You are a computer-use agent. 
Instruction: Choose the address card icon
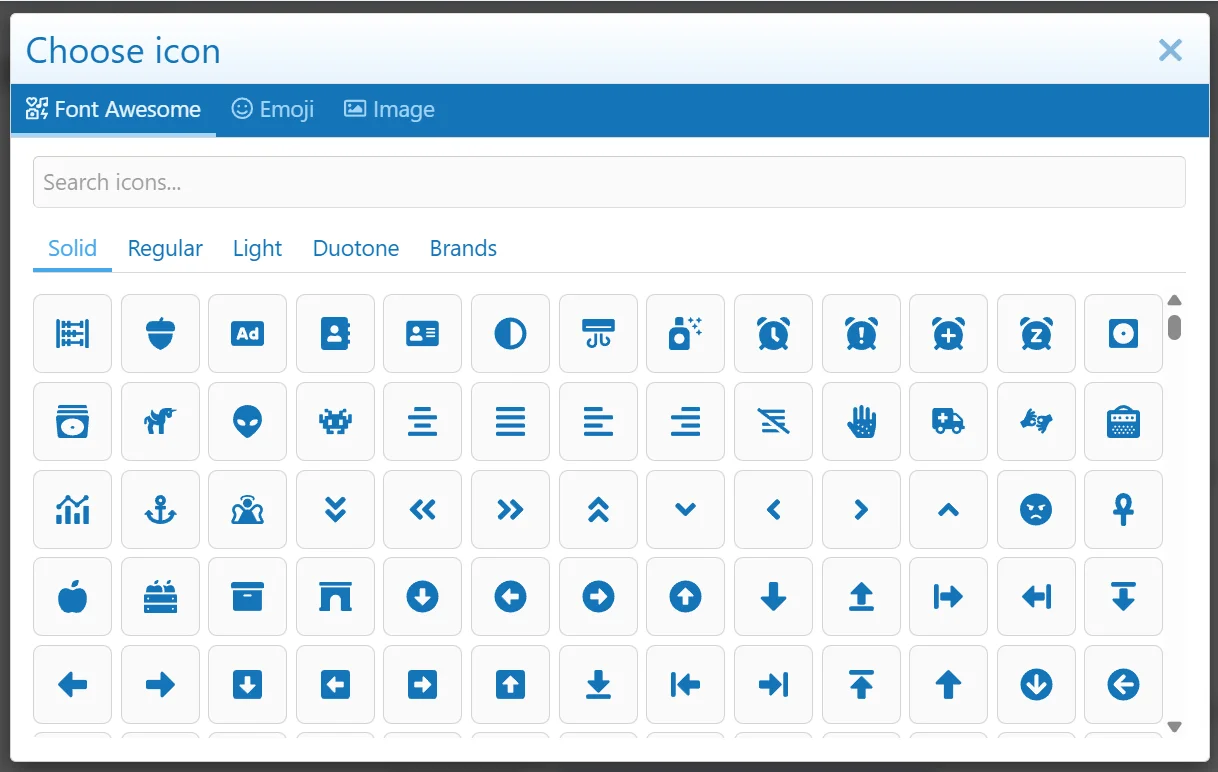tap(422, 333)
